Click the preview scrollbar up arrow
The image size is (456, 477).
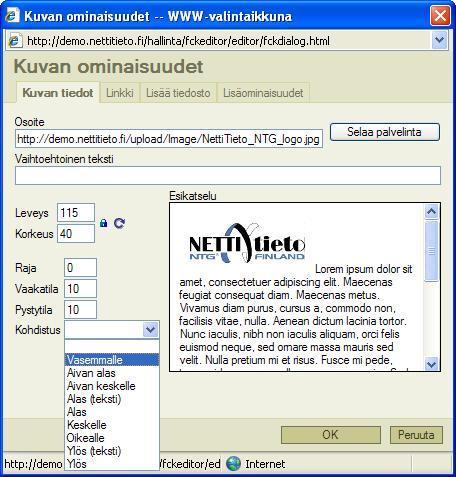(x=432, y=211)
